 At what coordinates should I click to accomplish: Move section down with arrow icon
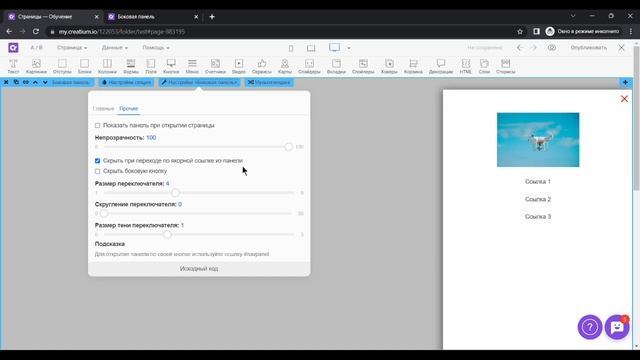click(x=45, y=82)
